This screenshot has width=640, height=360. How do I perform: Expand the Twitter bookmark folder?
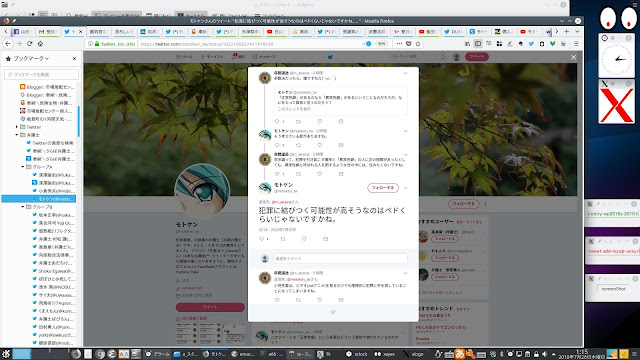pyautogui.click(x=17, y=127)
